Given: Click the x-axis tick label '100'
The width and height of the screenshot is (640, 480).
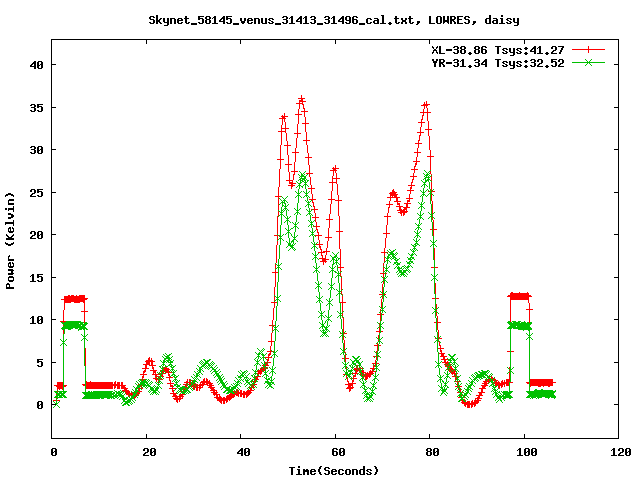Looking at the screenshot, I should [x=527, y=452].
